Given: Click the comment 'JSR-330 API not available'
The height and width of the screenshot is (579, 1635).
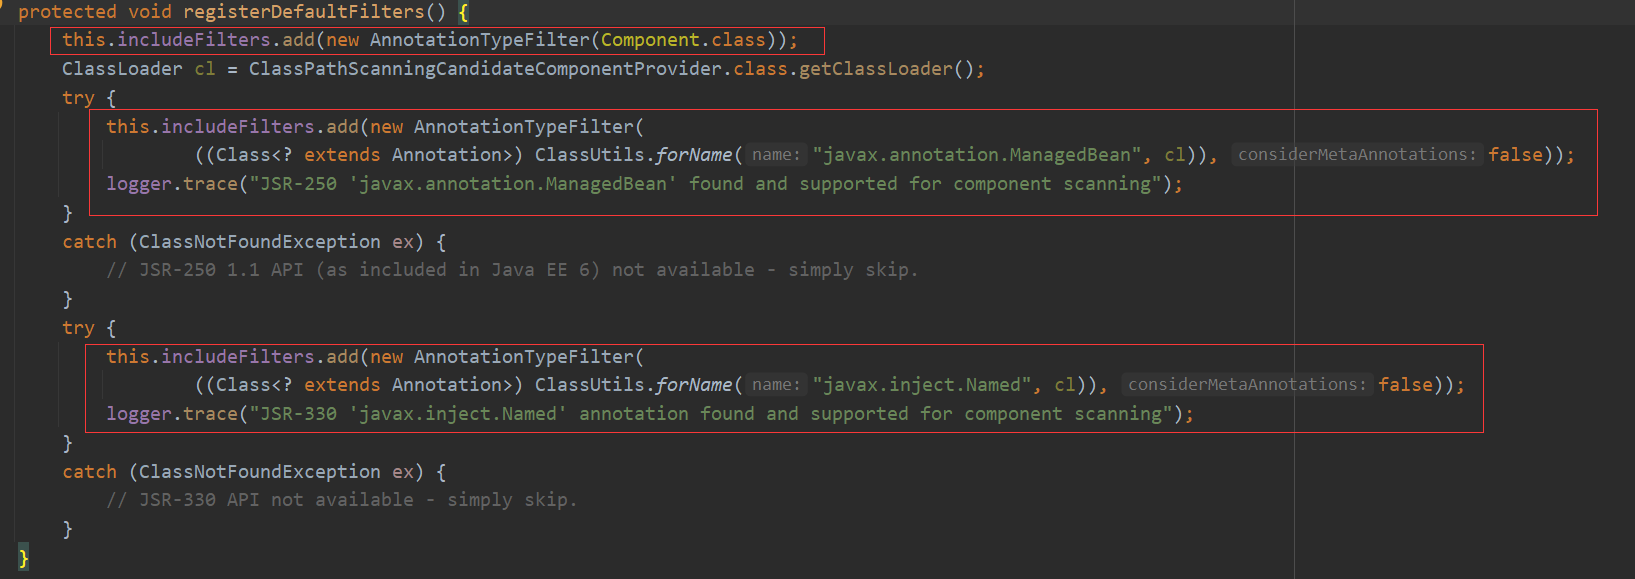Looking at the screenshot, I should point(342,500).
